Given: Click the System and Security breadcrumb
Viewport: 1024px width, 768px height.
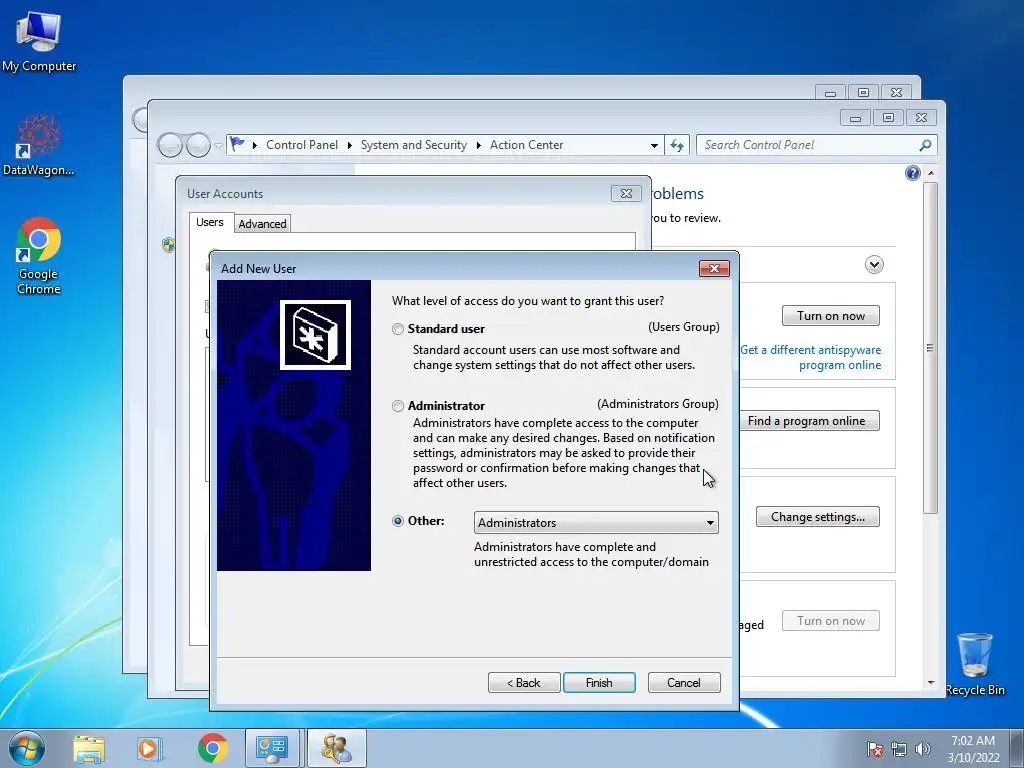Looking at the screenshot, I should coord(413,145).
